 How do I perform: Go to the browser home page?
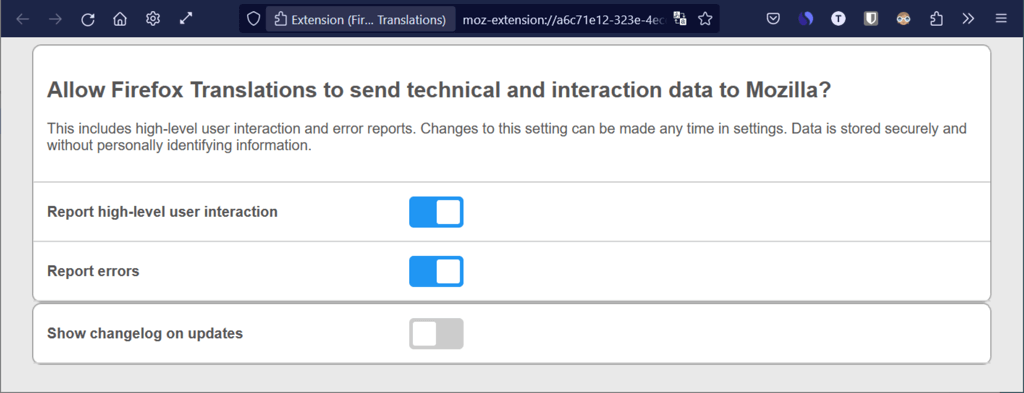pos(120,19)
